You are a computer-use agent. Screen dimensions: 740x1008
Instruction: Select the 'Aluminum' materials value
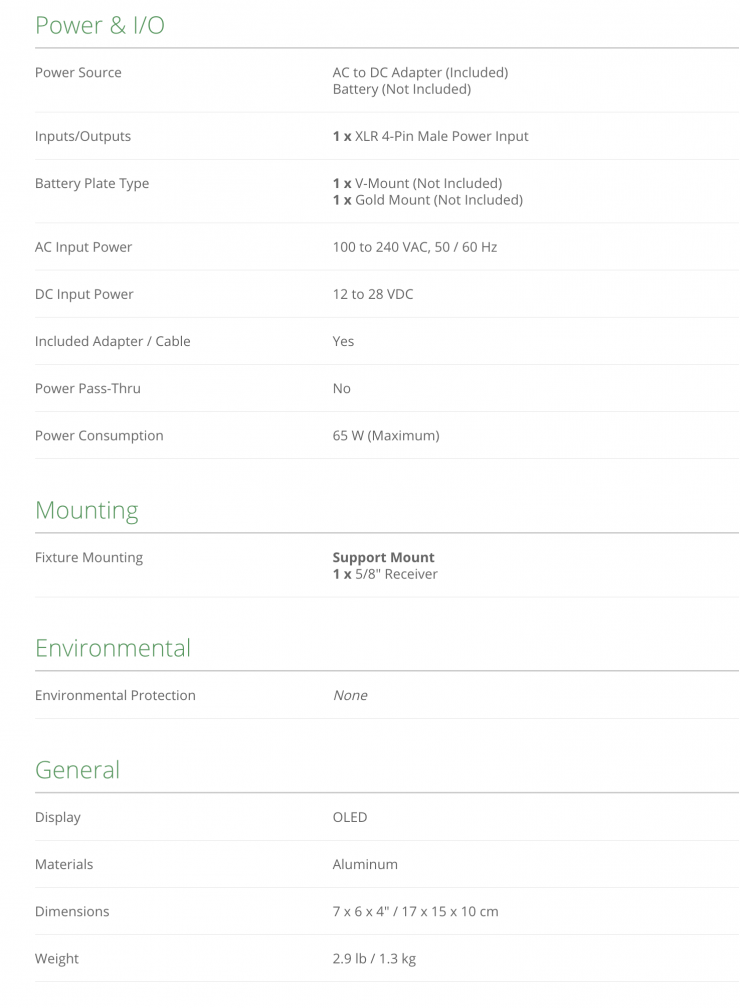364,865
